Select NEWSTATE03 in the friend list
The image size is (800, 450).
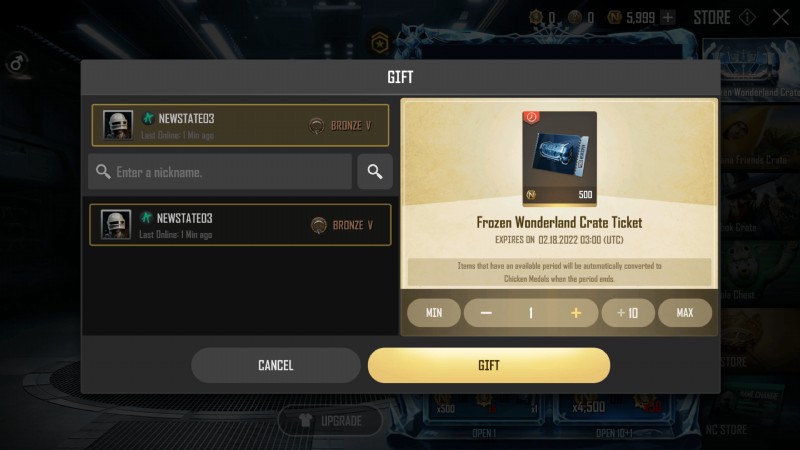pos(240,225)
